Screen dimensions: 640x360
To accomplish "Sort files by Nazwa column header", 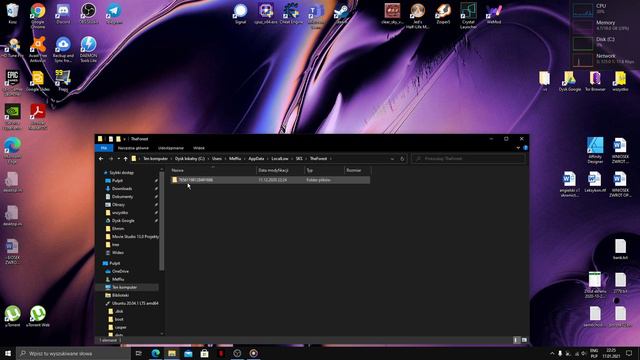I will (213, 170).
